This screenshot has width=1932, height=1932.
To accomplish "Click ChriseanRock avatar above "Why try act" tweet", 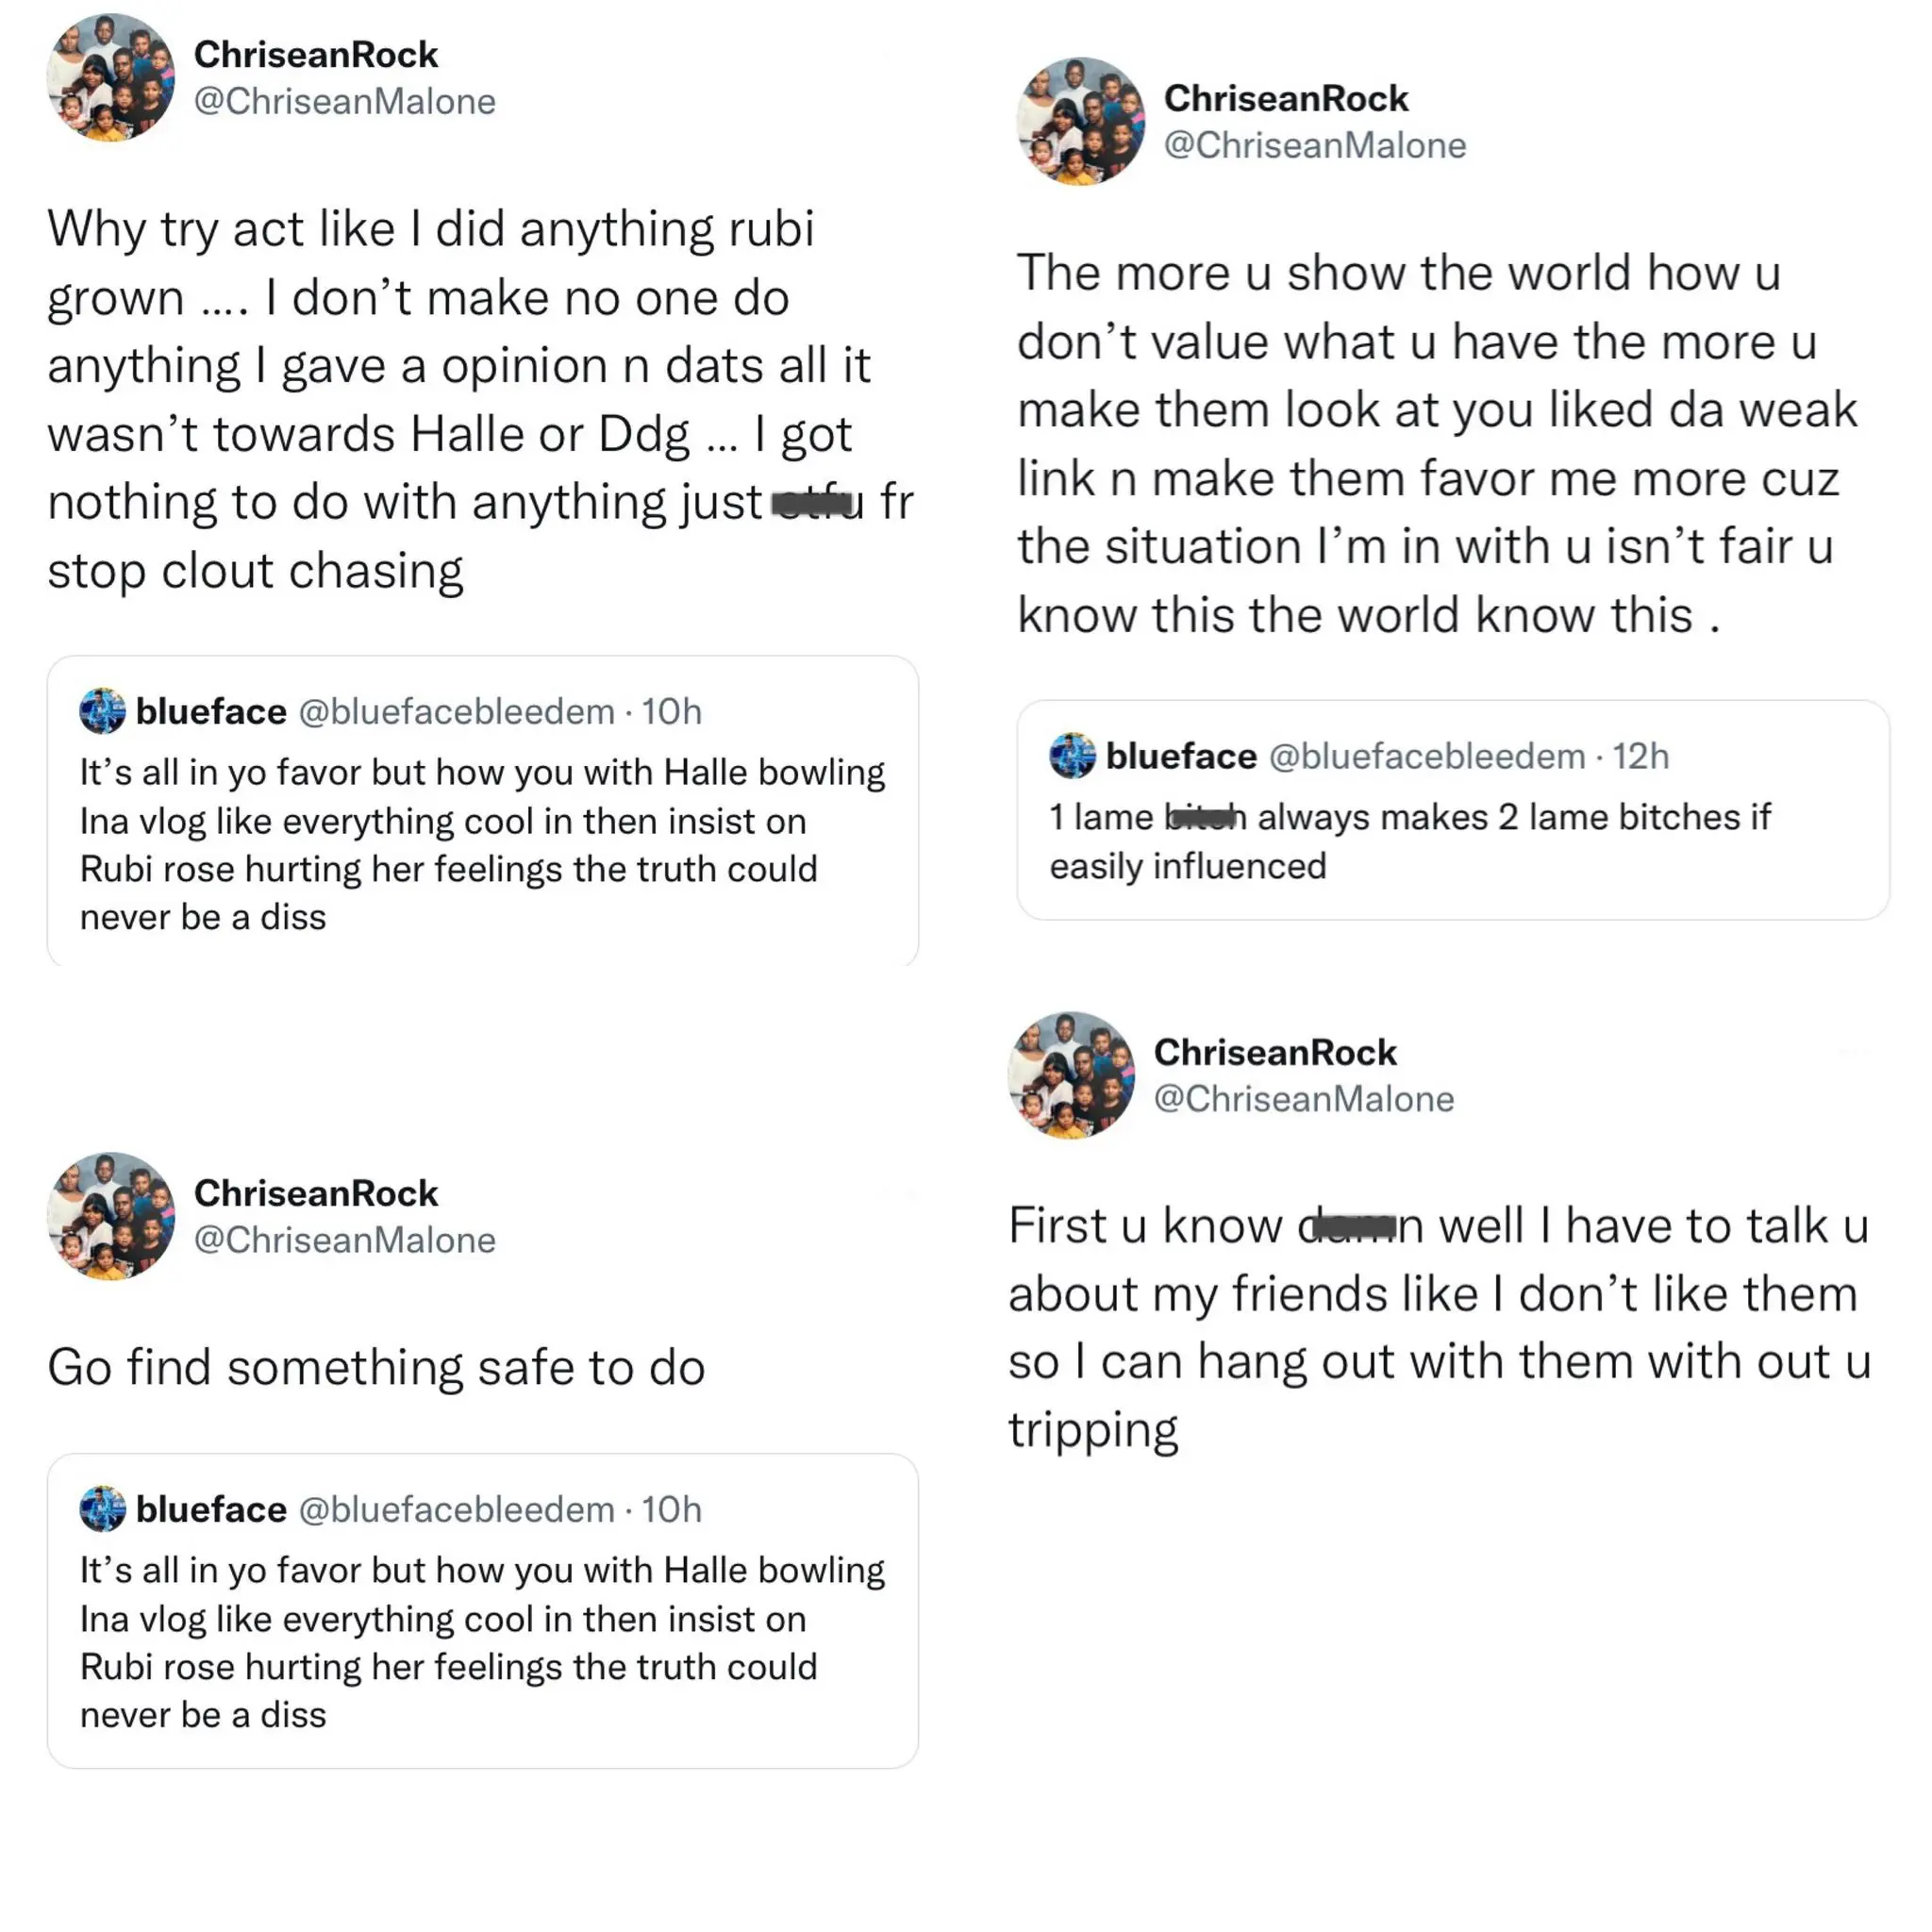I will (111, 78).
